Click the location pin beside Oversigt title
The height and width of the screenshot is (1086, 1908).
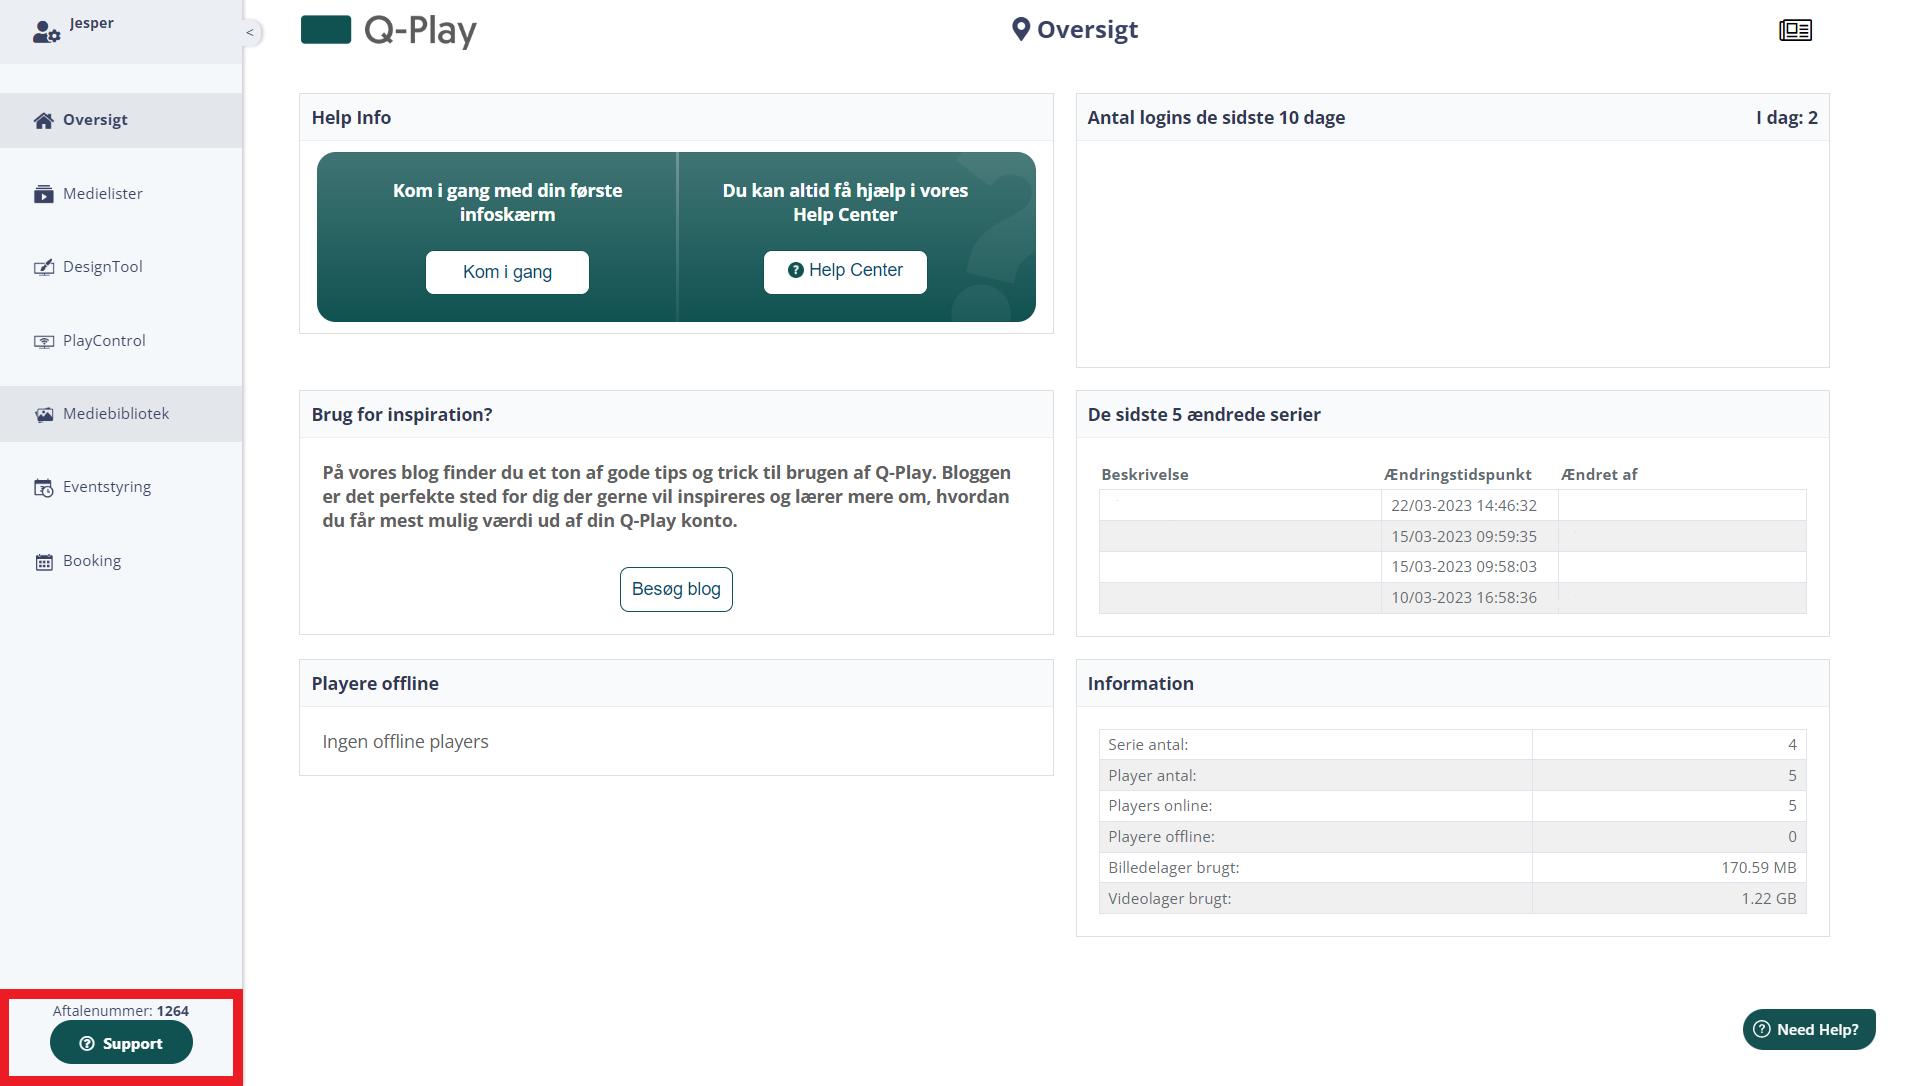(x=1020, y=29)
